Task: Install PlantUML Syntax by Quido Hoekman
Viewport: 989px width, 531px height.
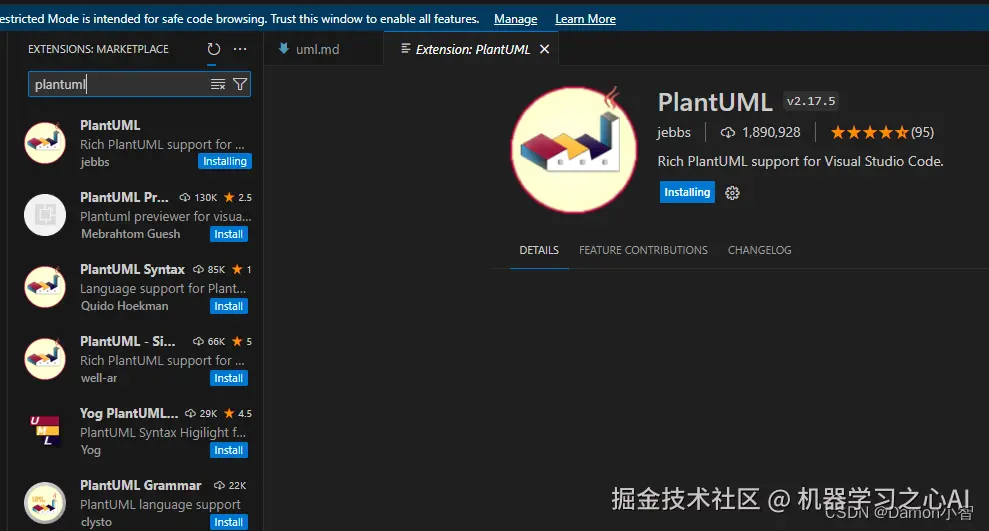Action: tap(228, 306)
